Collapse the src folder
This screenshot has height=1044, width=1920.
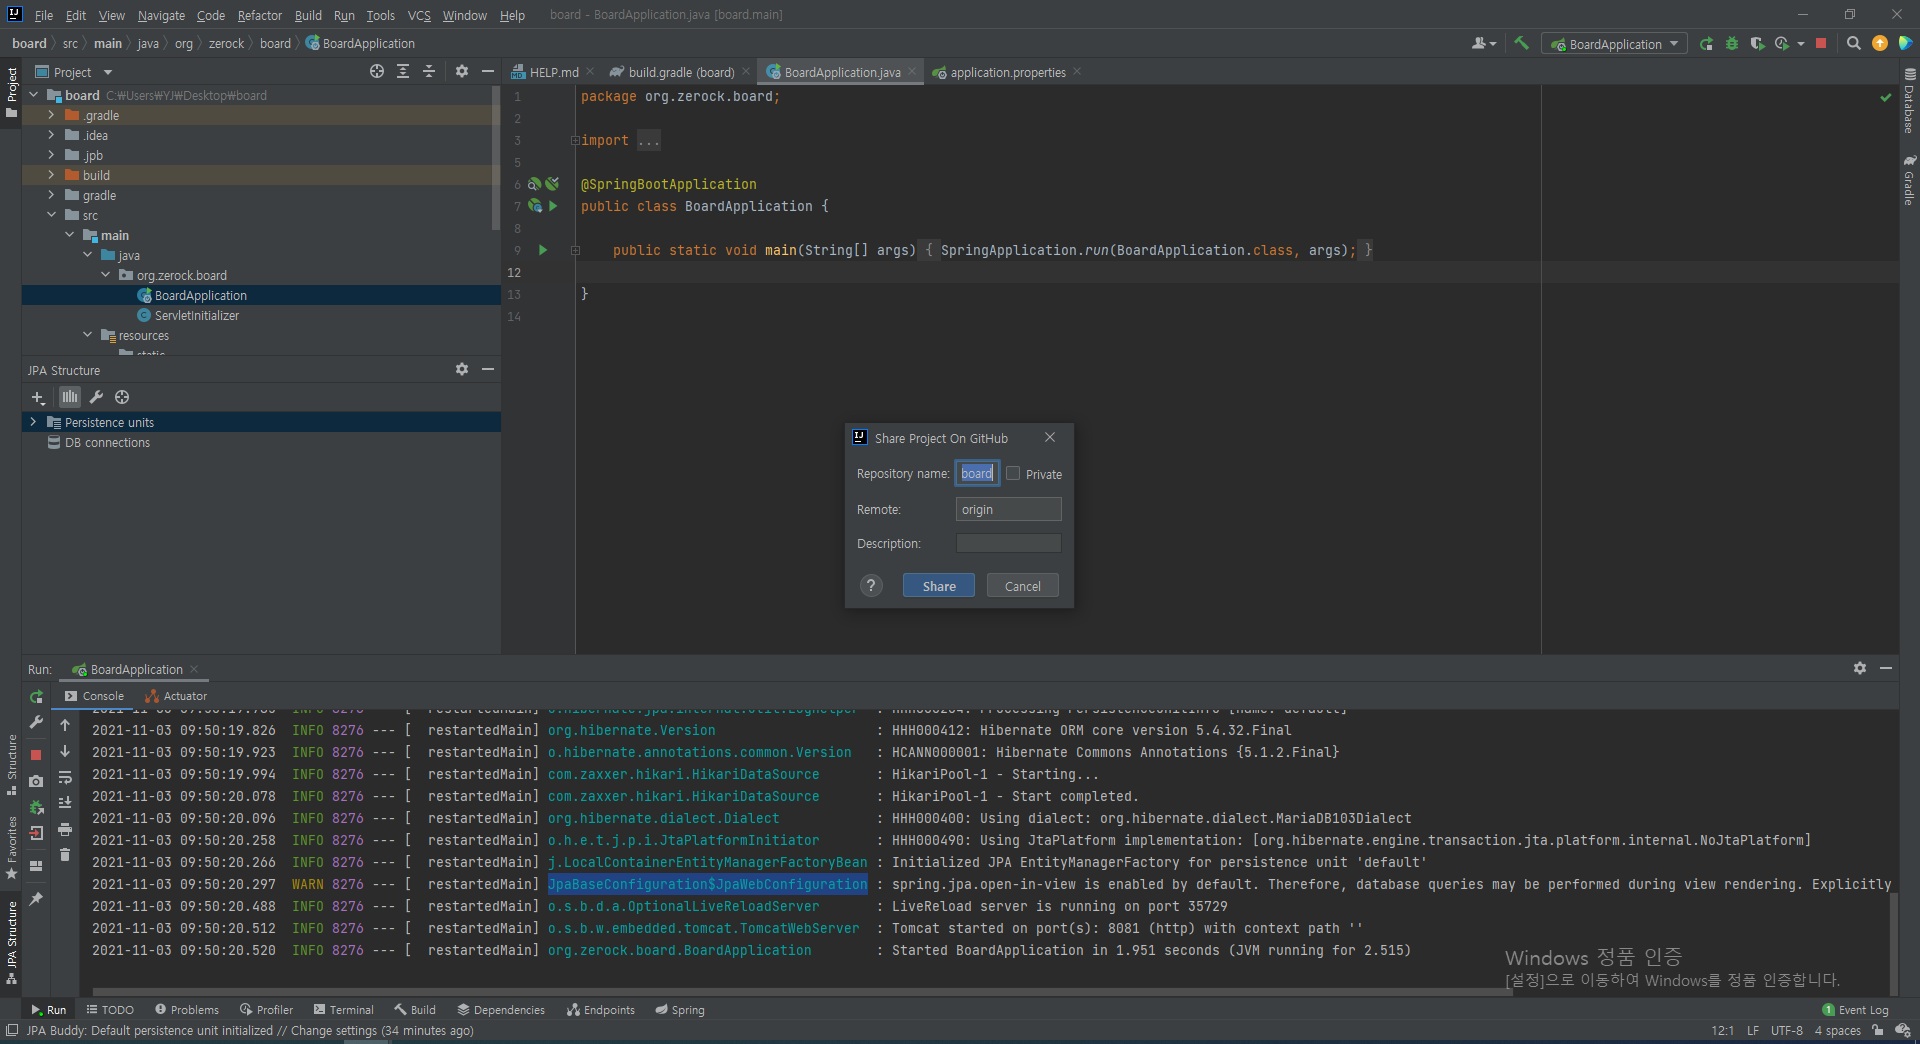51,215
